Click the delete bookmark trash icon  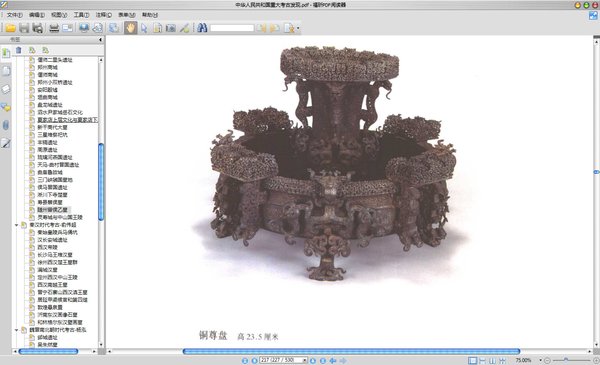pos(18,50)
